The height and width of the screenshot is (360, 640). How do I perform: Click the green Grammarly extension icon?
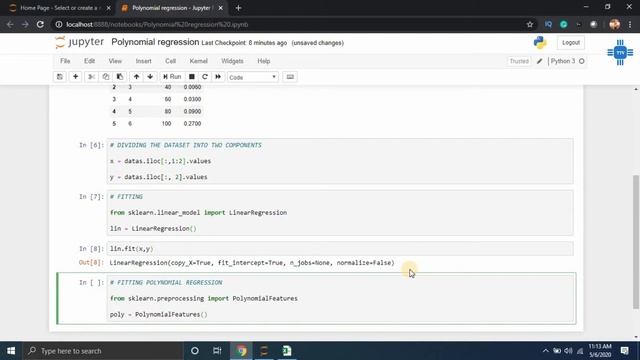pos(564,24)
